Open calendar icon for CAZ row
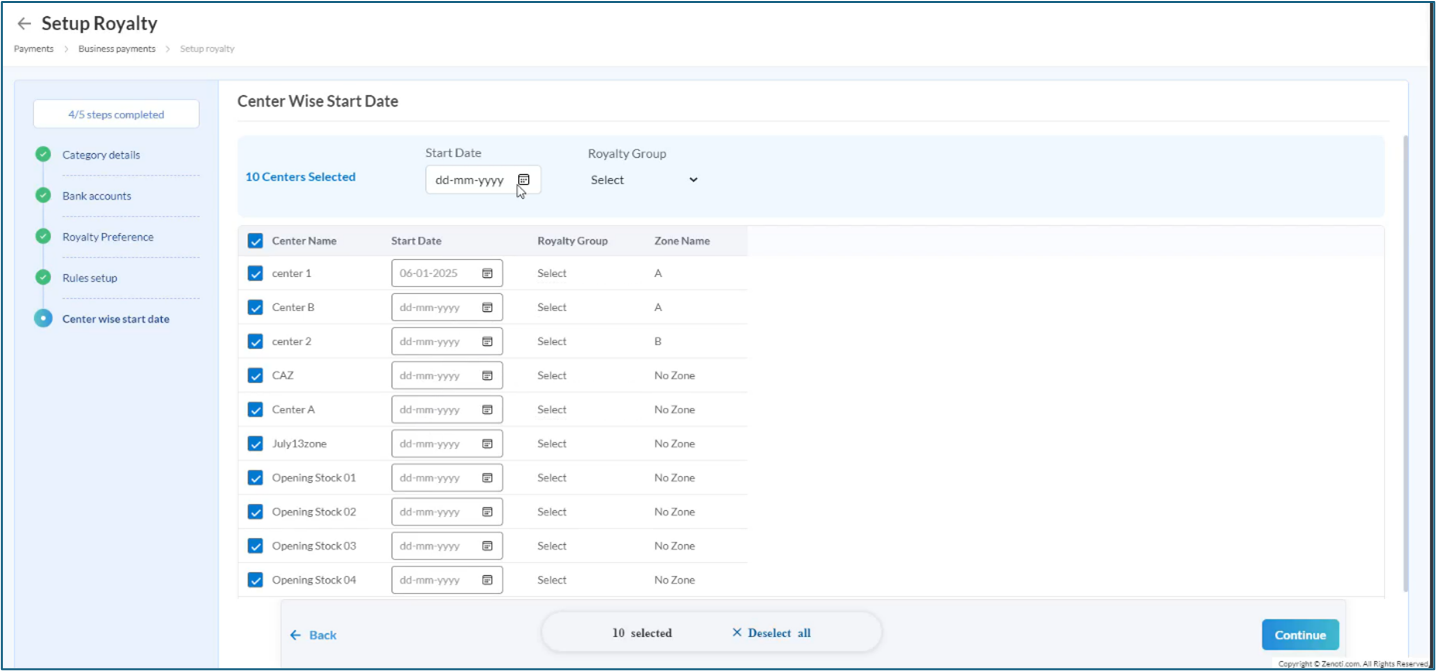This screenshot has height=671, width=1436. 487,376
